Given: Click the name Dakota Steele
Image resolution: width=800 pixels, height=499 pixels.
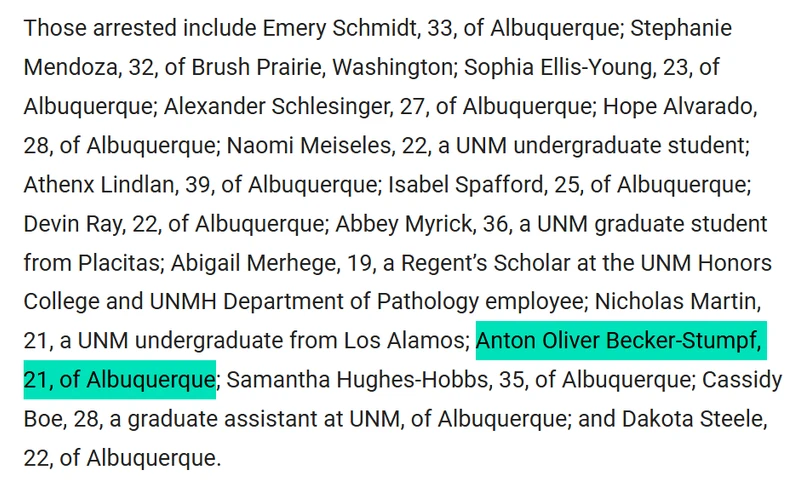Looking at the screenshot, I should [x=716, y=420].
